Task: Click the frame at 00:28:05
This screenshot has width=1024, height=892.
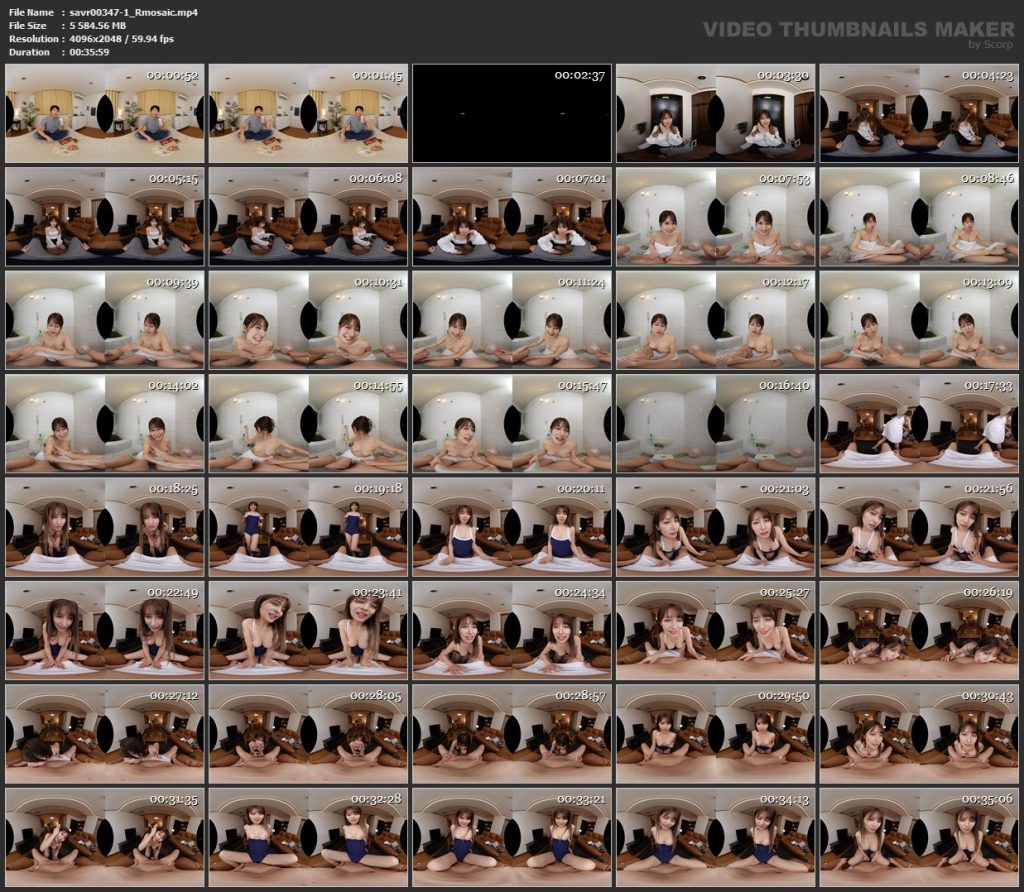Action: pyautogui.click(x=308, y=734)
